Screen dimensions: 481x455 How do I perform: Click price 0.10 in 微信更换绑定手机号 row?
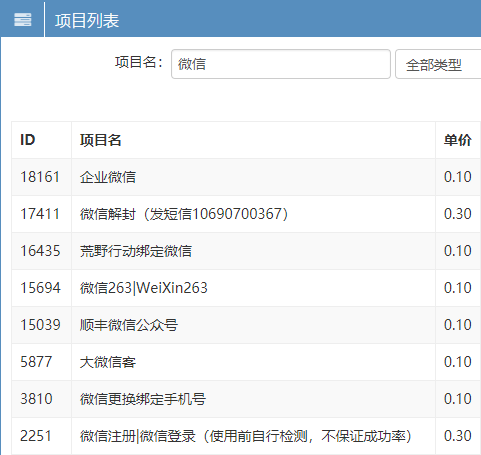coord(457,399)
